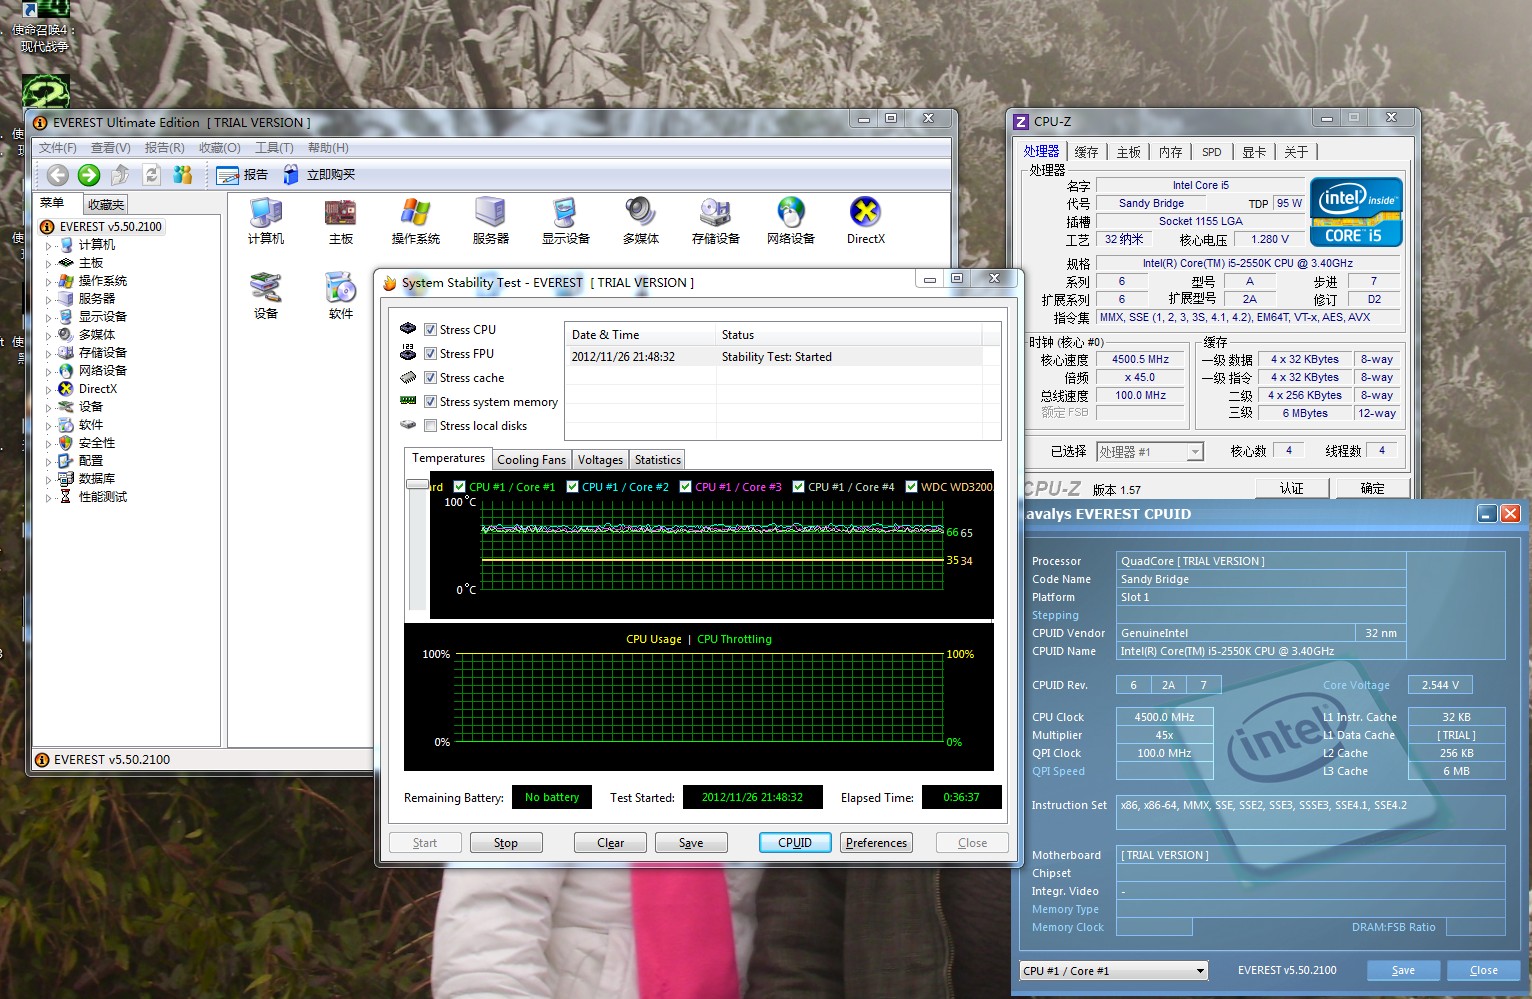Image resolution: width=1532 pixels, height=999 pixels.
Task: Switch to the Statistics tab
Action: point(657,460)
